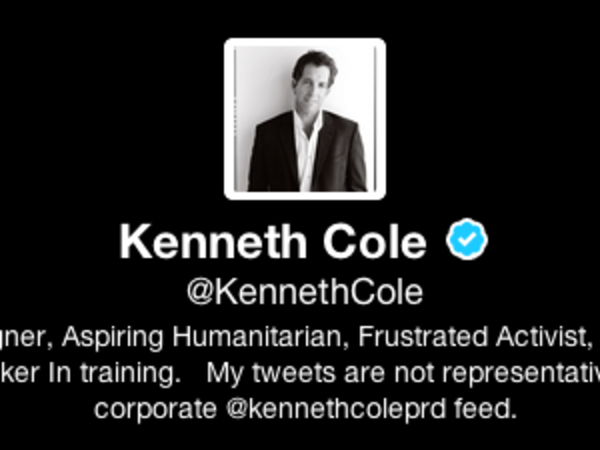Click the @KennethCole username handle
Screen dimensions: 600x450
pyautogui.click(x=305, y=293)
